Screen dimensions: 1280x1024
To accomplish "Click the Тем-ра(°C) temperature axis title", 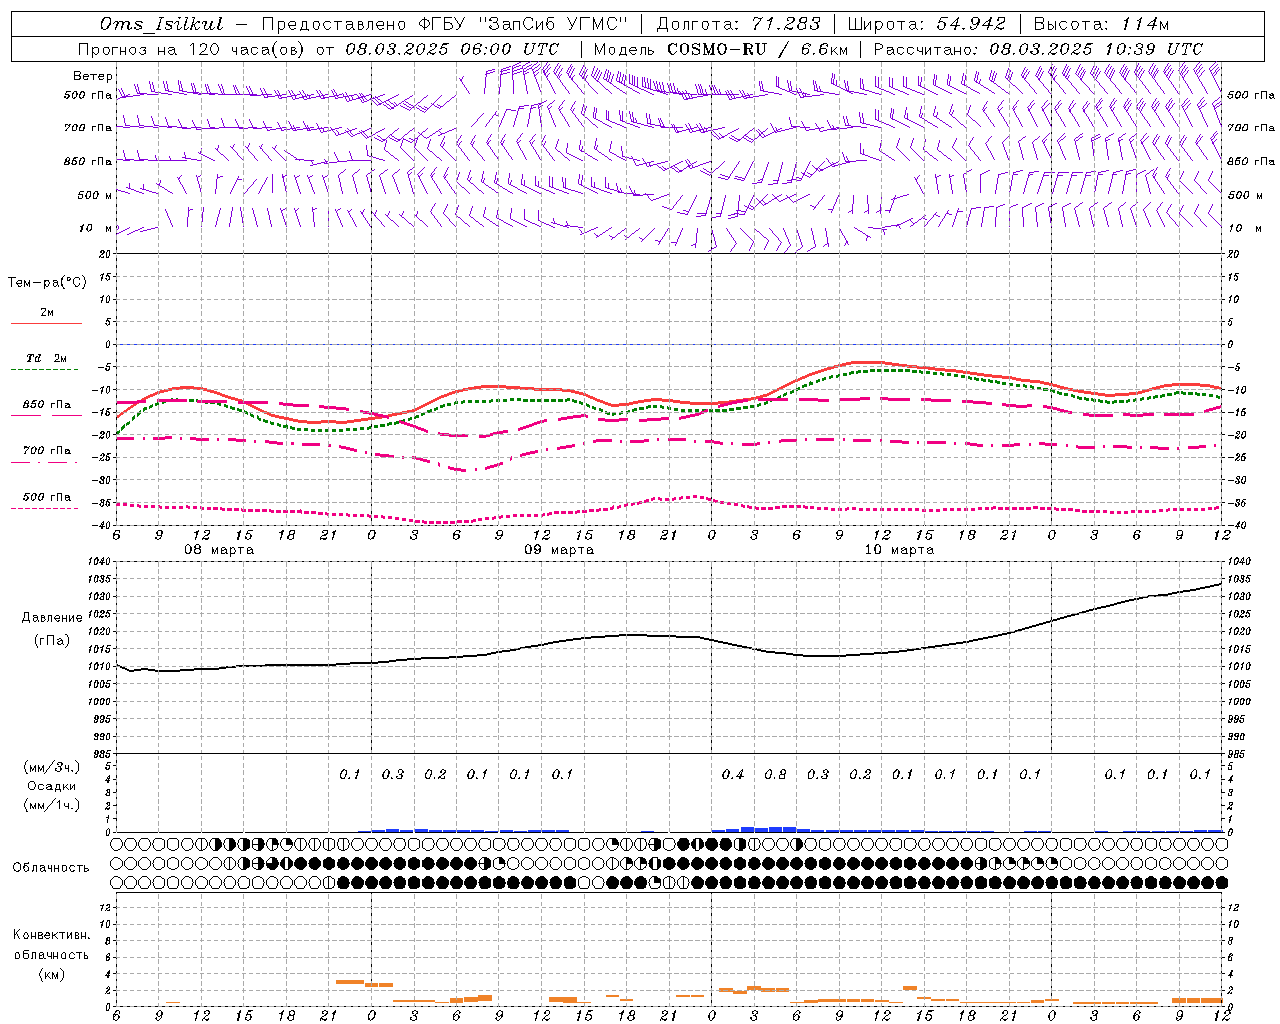I will [47, 283].
